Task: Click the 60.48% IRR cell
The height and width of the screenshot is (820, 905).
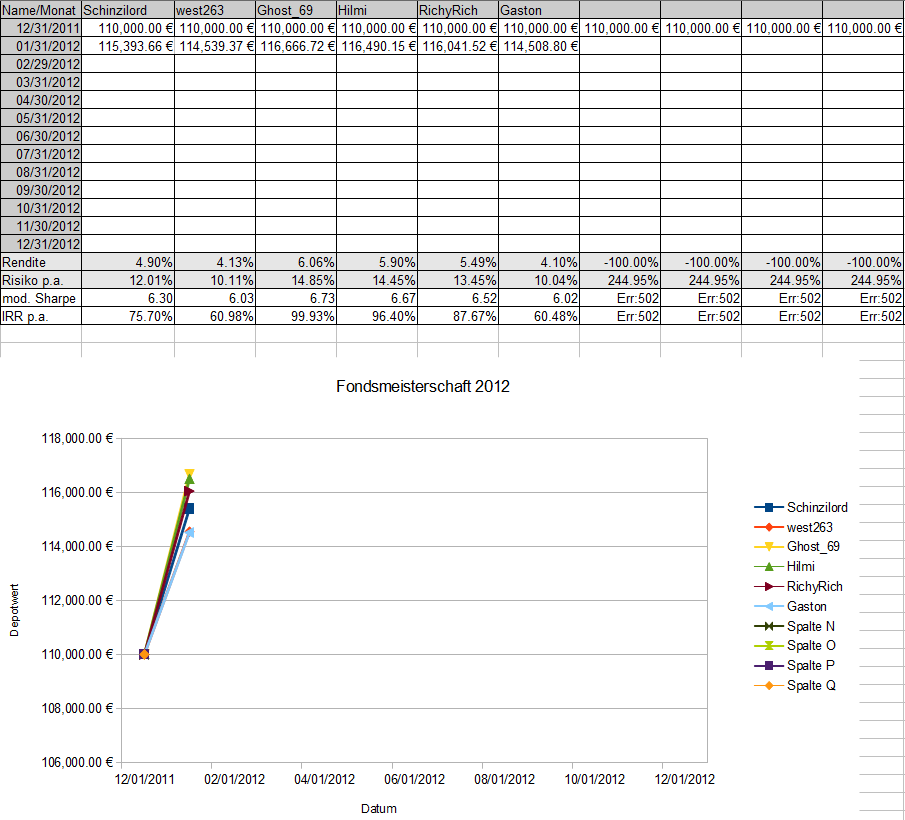Action: 539,316
